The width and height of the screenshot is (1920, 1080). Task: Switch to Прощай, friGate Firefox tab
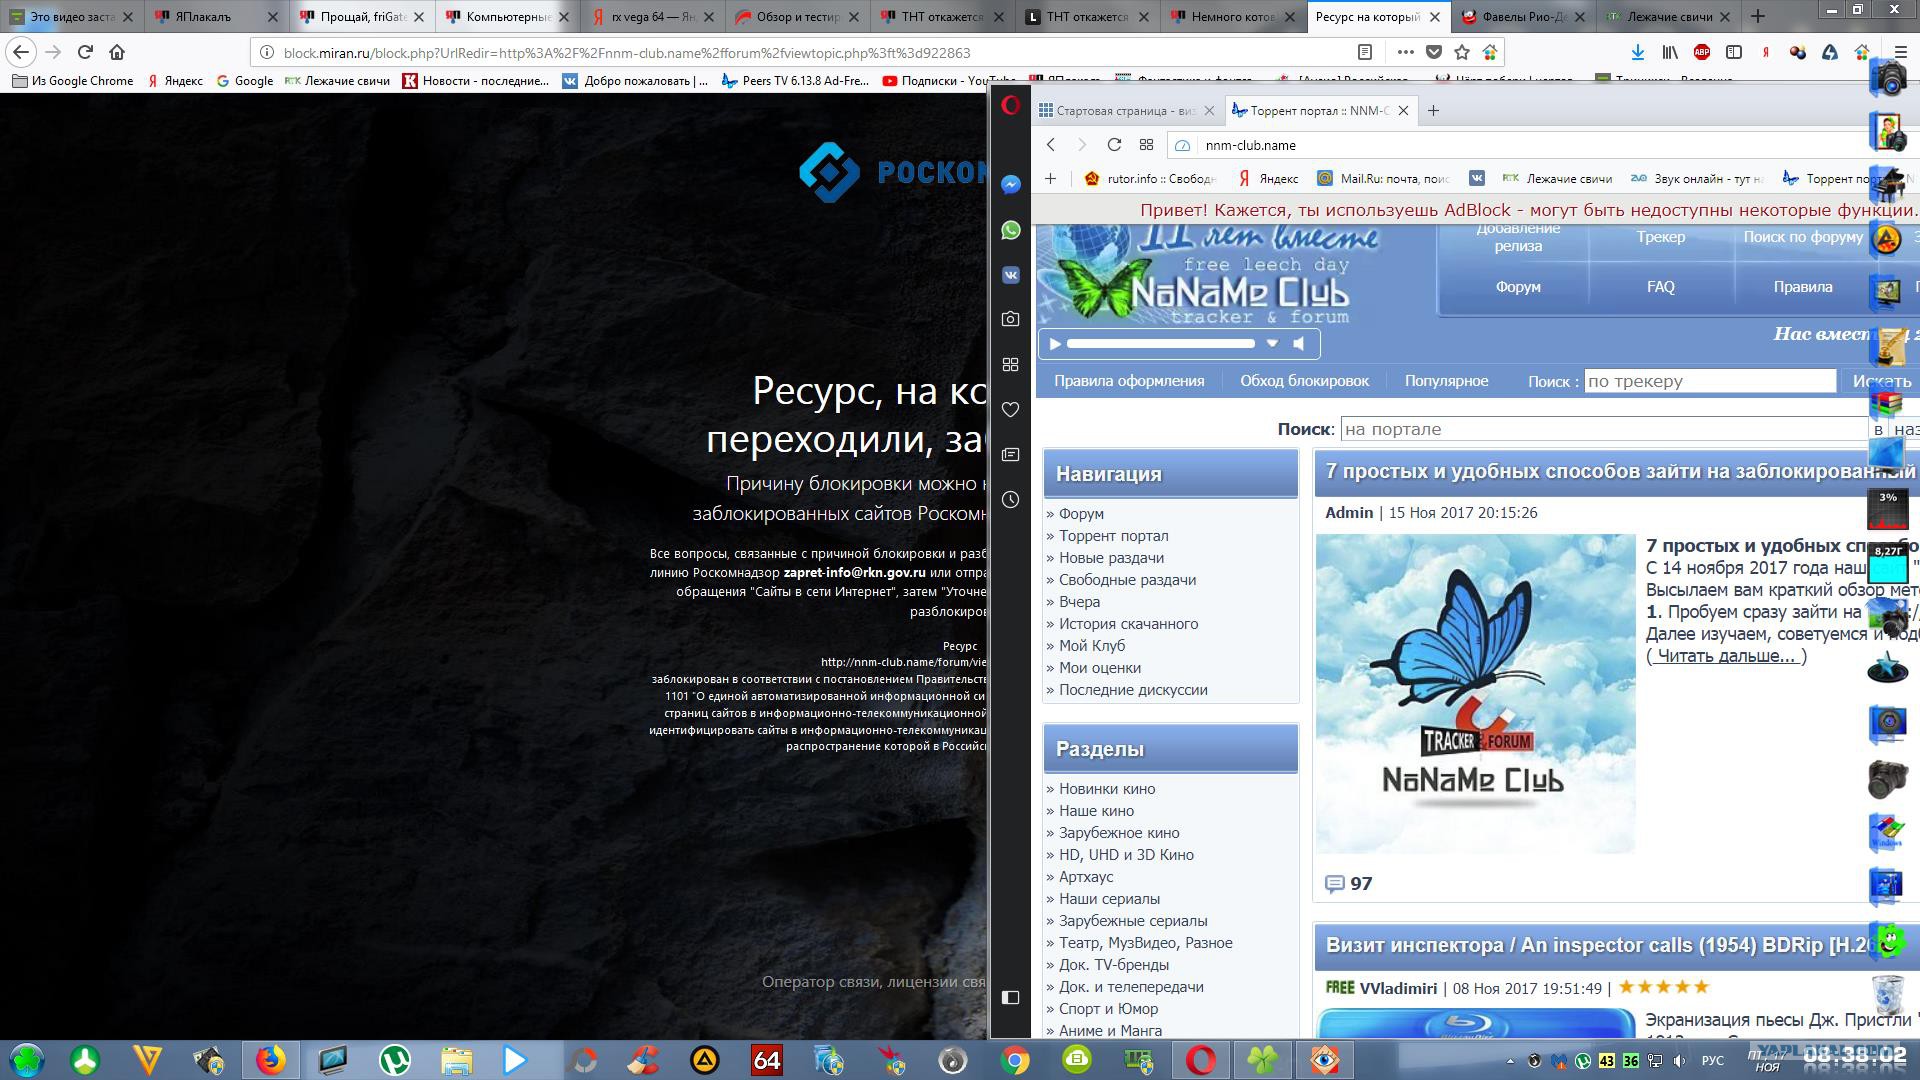click(x=363, y=17)
